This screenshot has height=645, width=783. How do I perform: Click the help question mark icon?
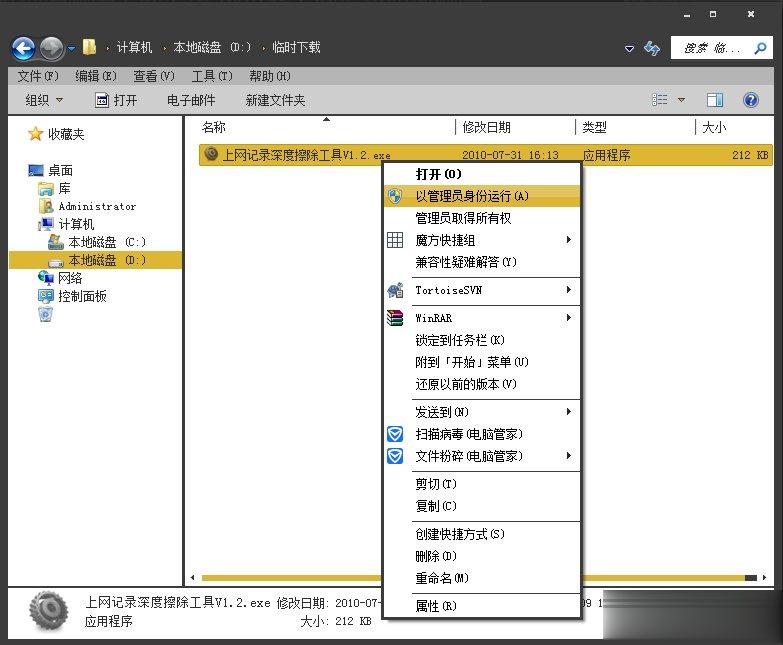750,100
